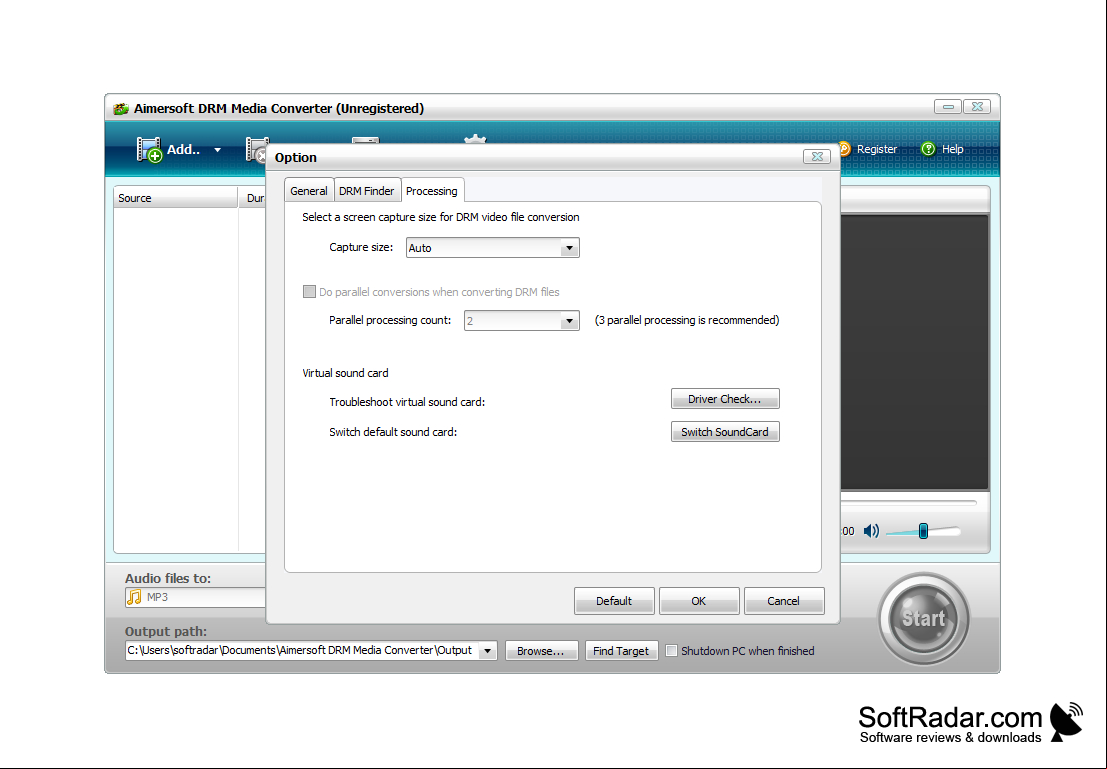Image resolution: width=1107 pixels, height=769 pixels.
Task: Switch to the General tab
Action: click(309, 191)
